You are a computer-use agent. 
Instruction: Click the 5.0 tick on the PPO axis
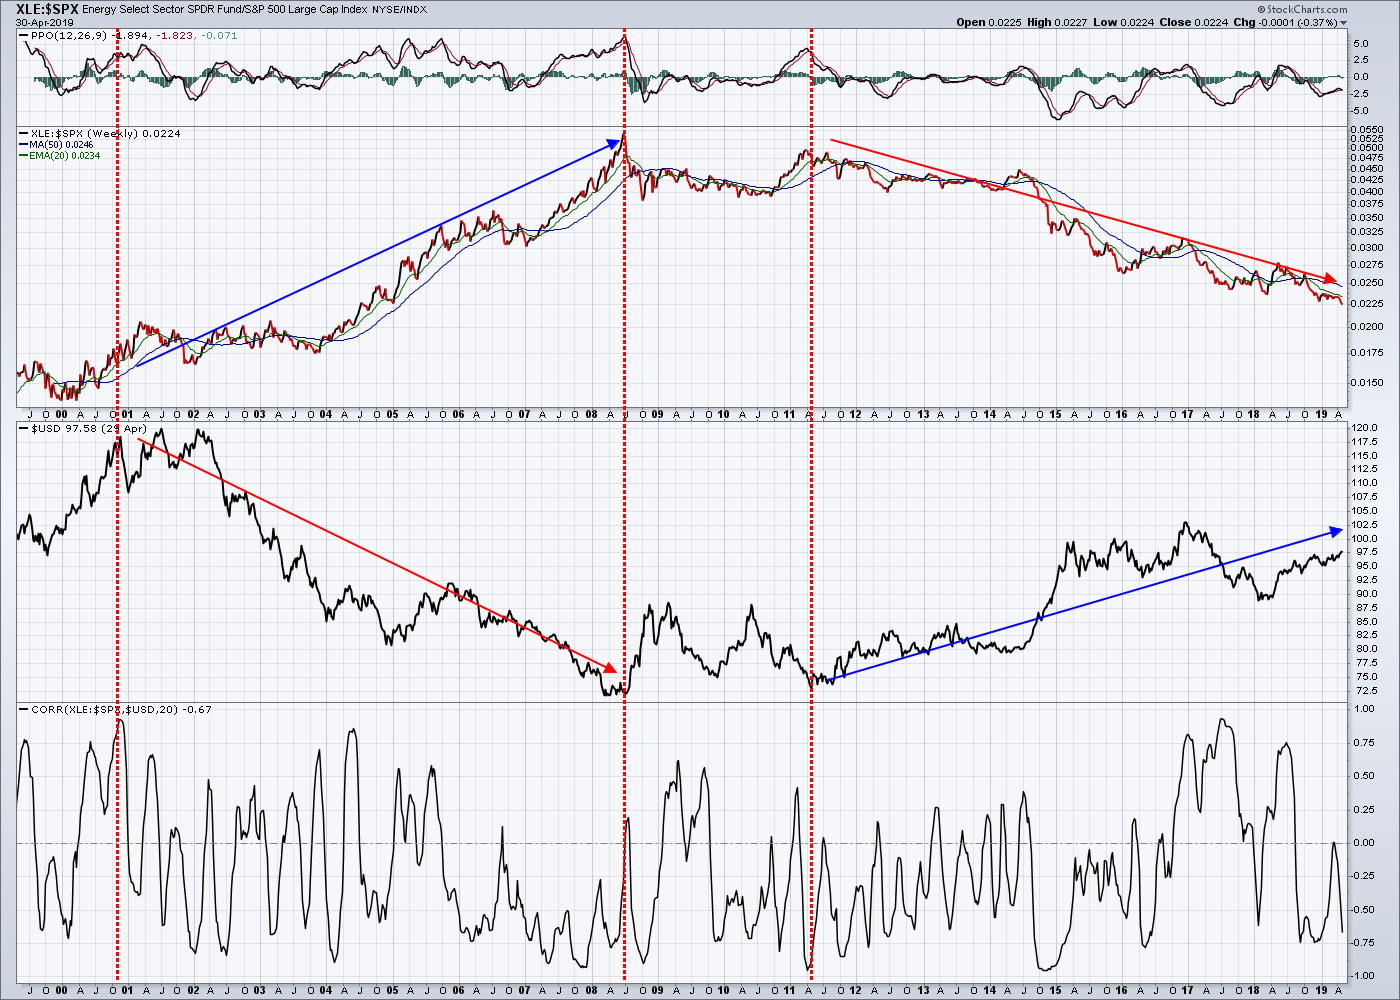(x=1361, y=44)
